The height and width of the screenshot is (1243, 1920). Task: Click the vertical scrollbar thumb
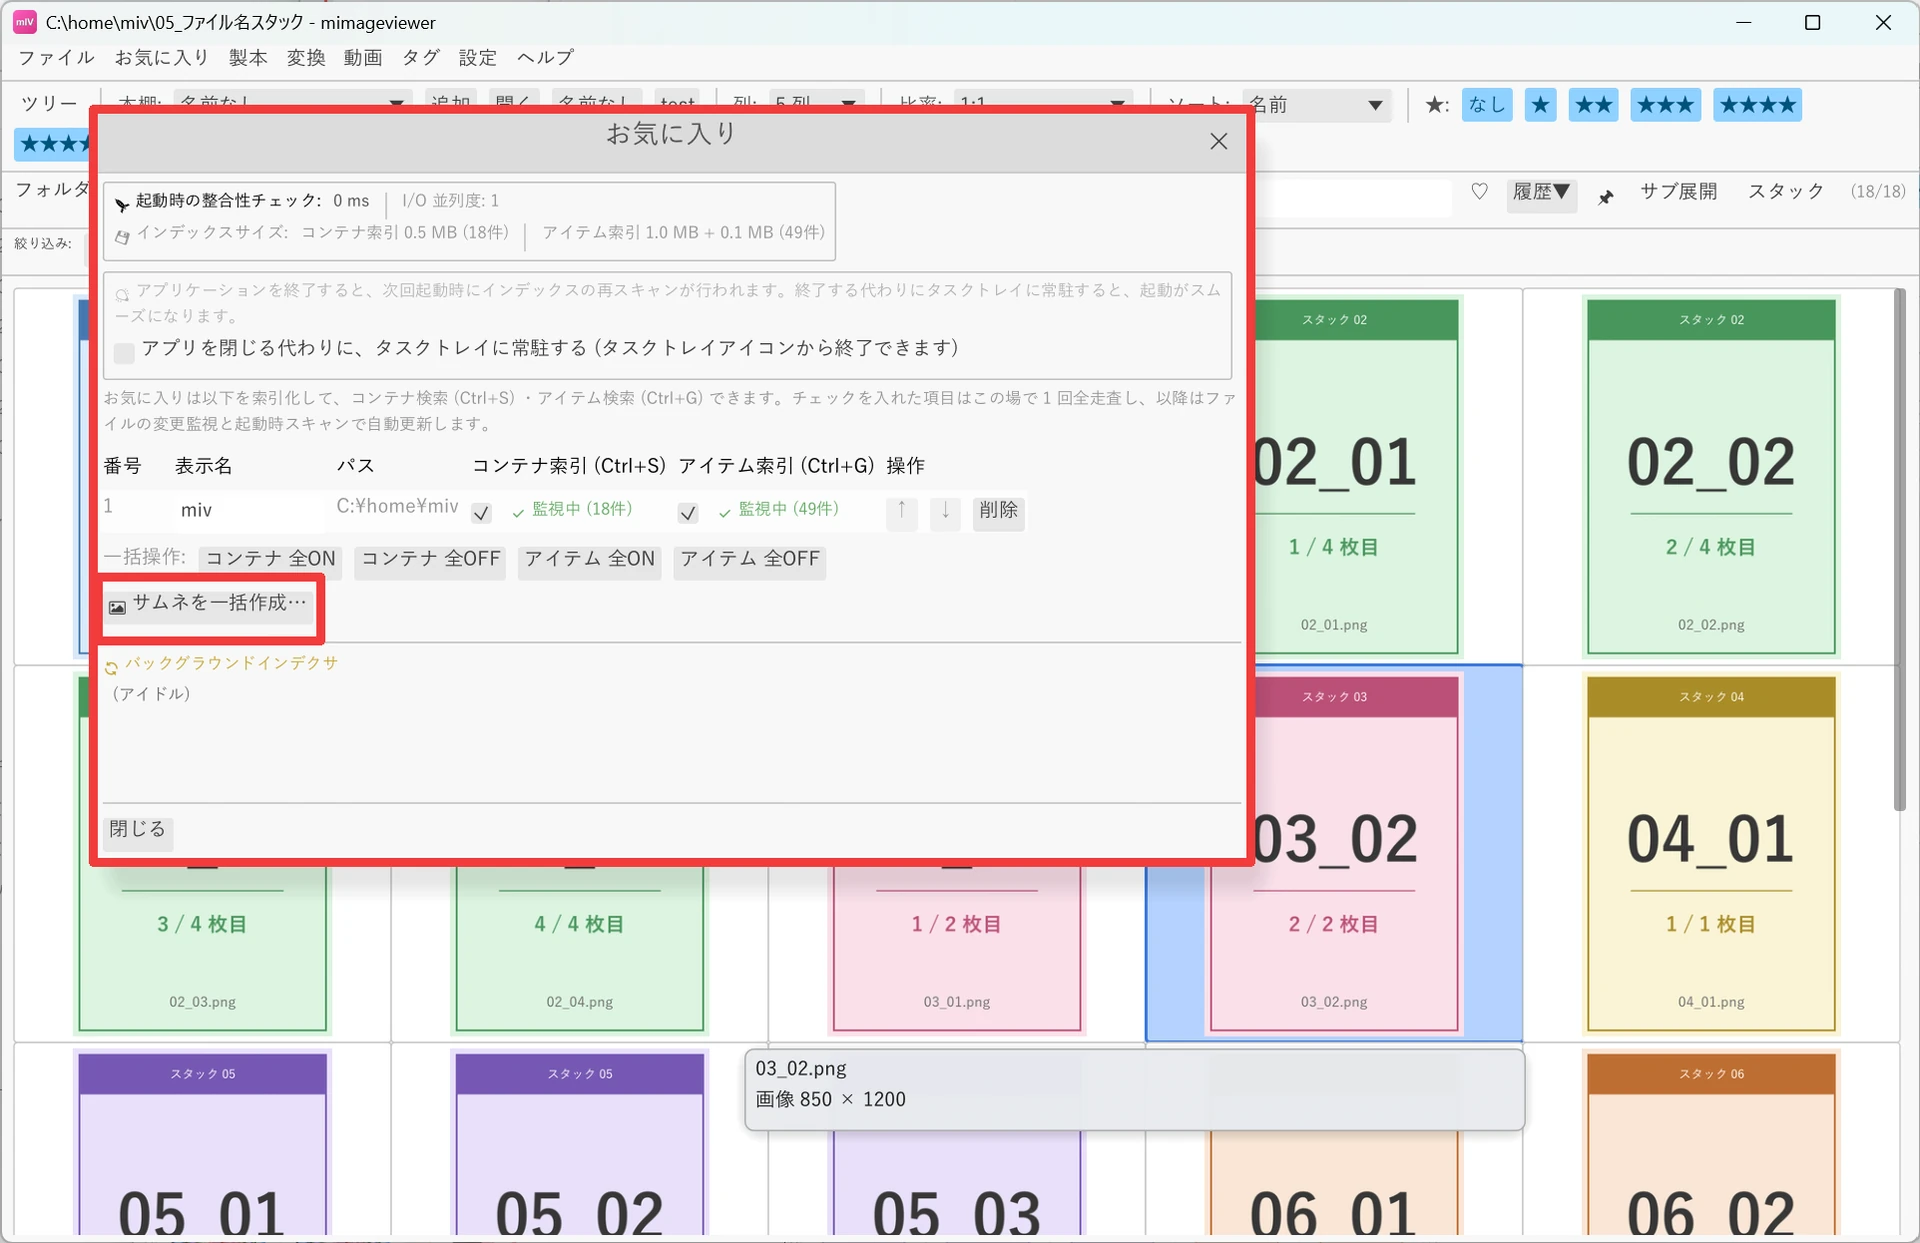(1900, 550)
